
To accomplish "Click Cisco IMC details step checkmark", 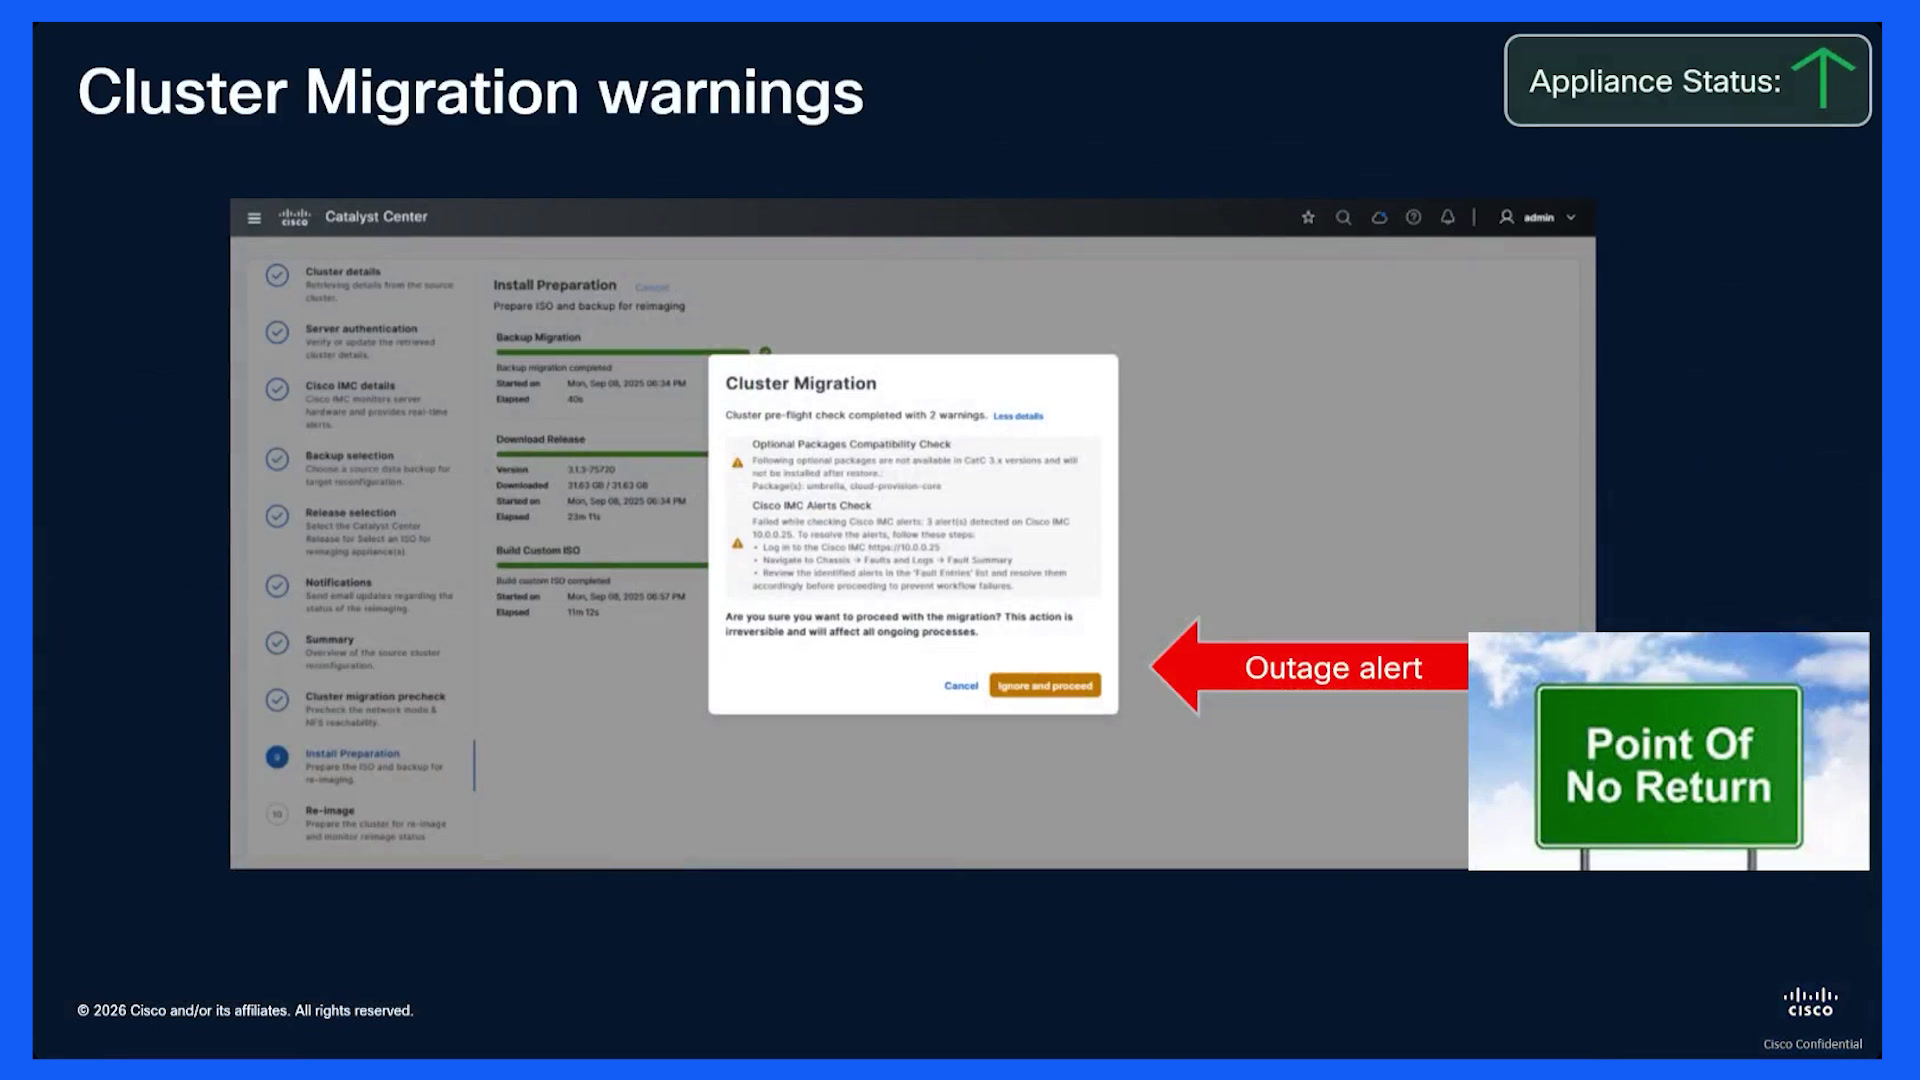I will coord(277,389).
